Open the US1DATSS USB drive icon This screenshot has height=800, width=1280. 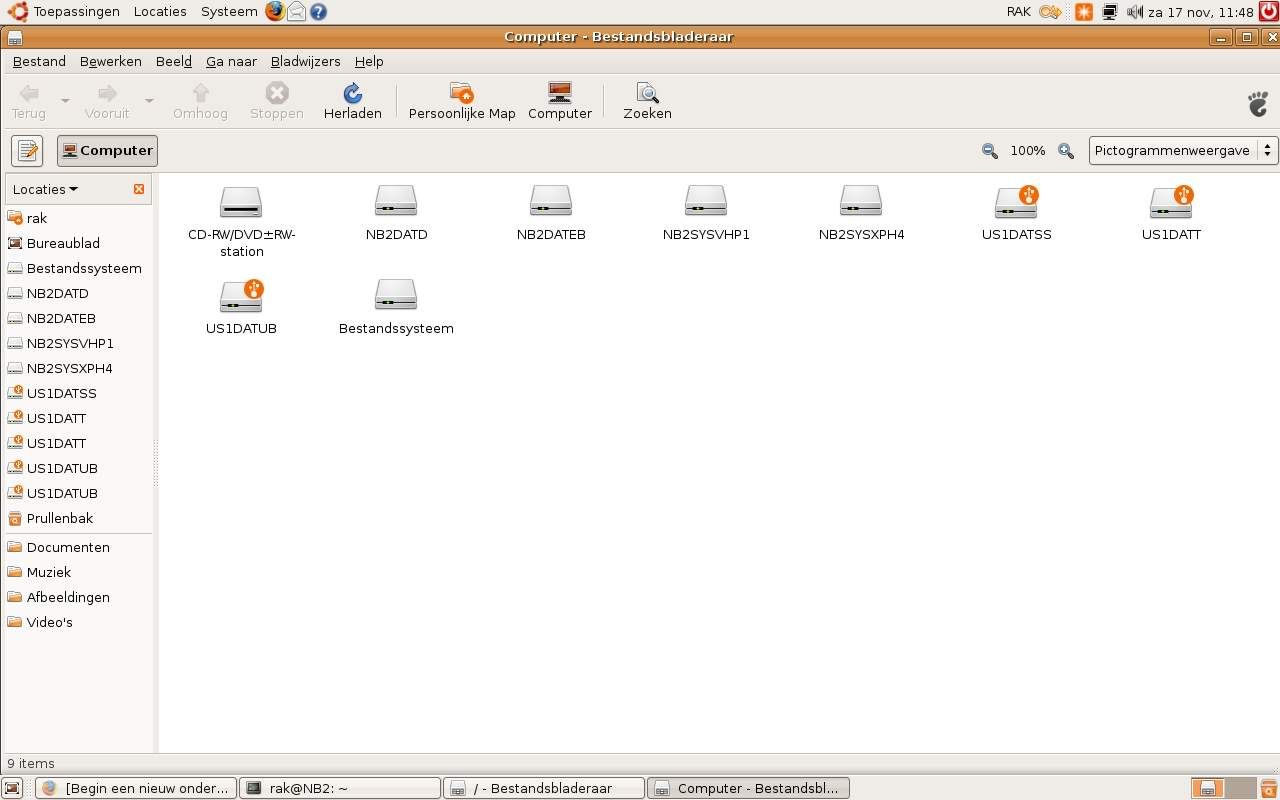(1016, 203)
